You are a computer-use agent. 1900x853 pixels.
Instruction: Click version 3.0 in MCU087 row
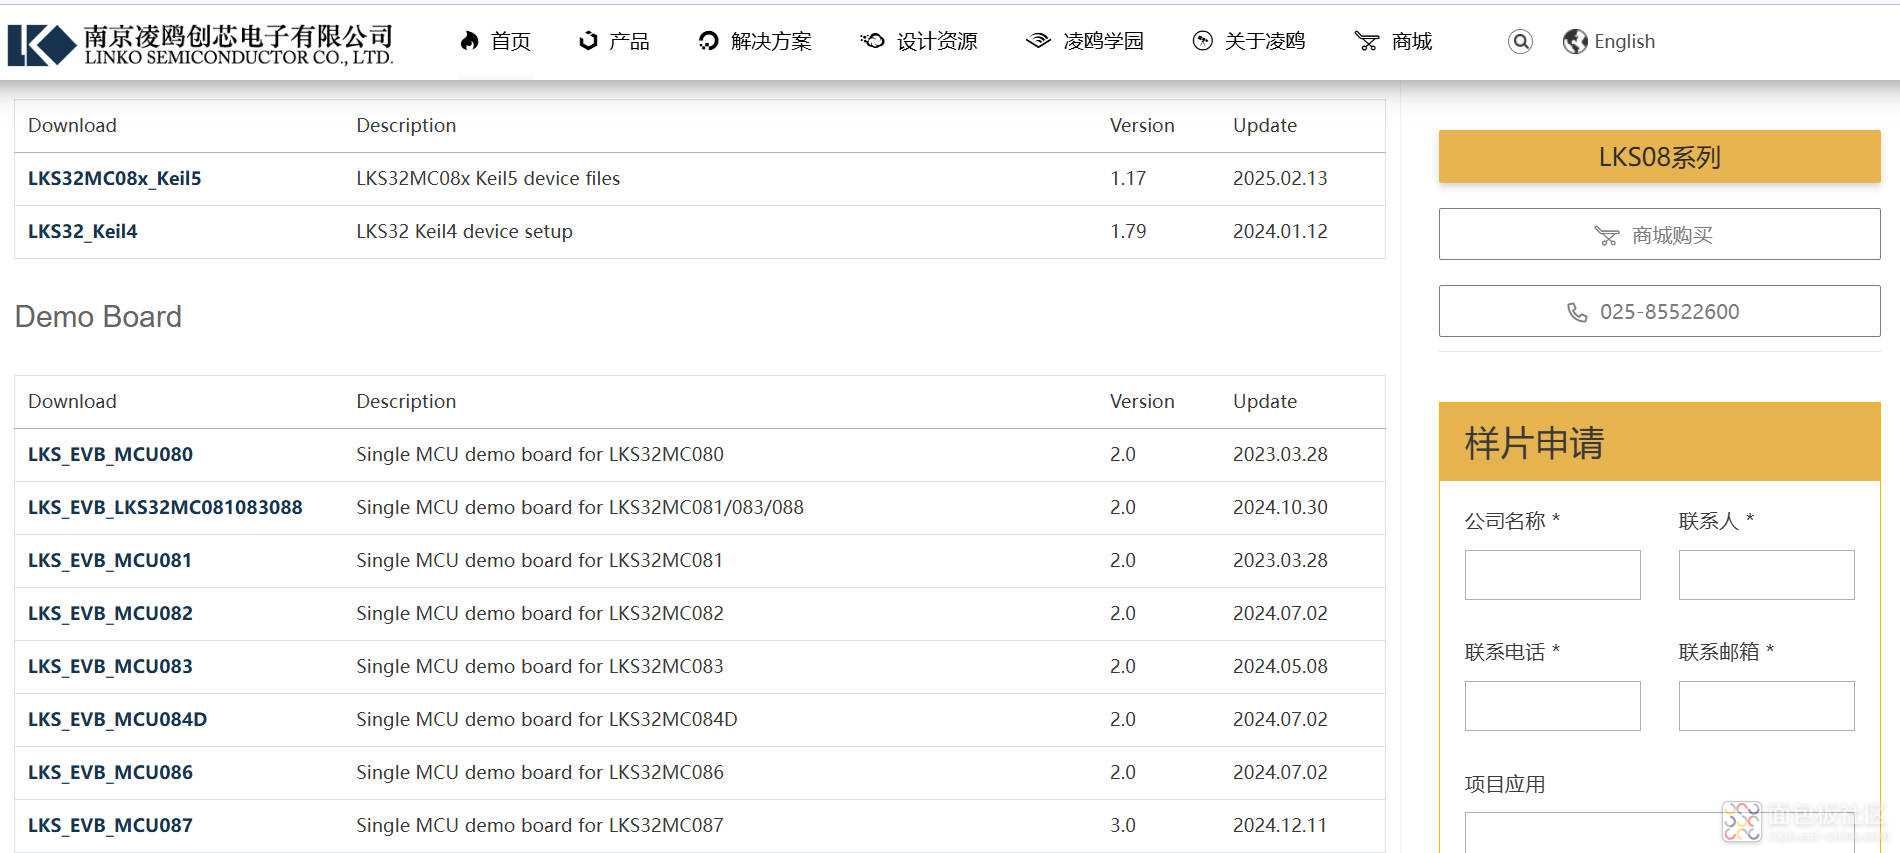click(1123, 825)
